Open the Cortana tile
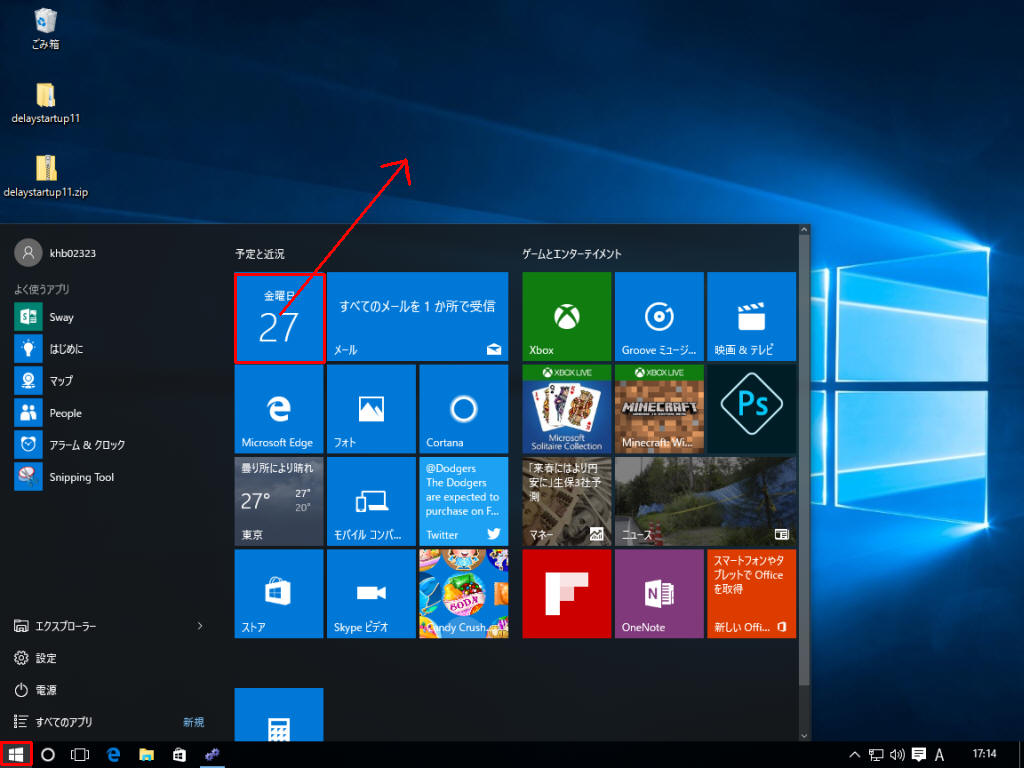The width and height of the screenshot is (1024, 768). [x=464, y=409]
